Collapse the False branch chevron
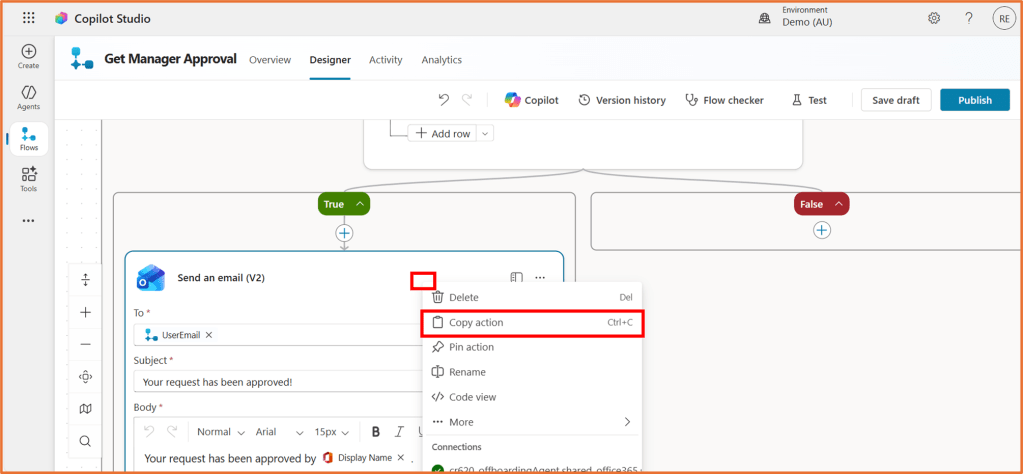 (838, 204)
